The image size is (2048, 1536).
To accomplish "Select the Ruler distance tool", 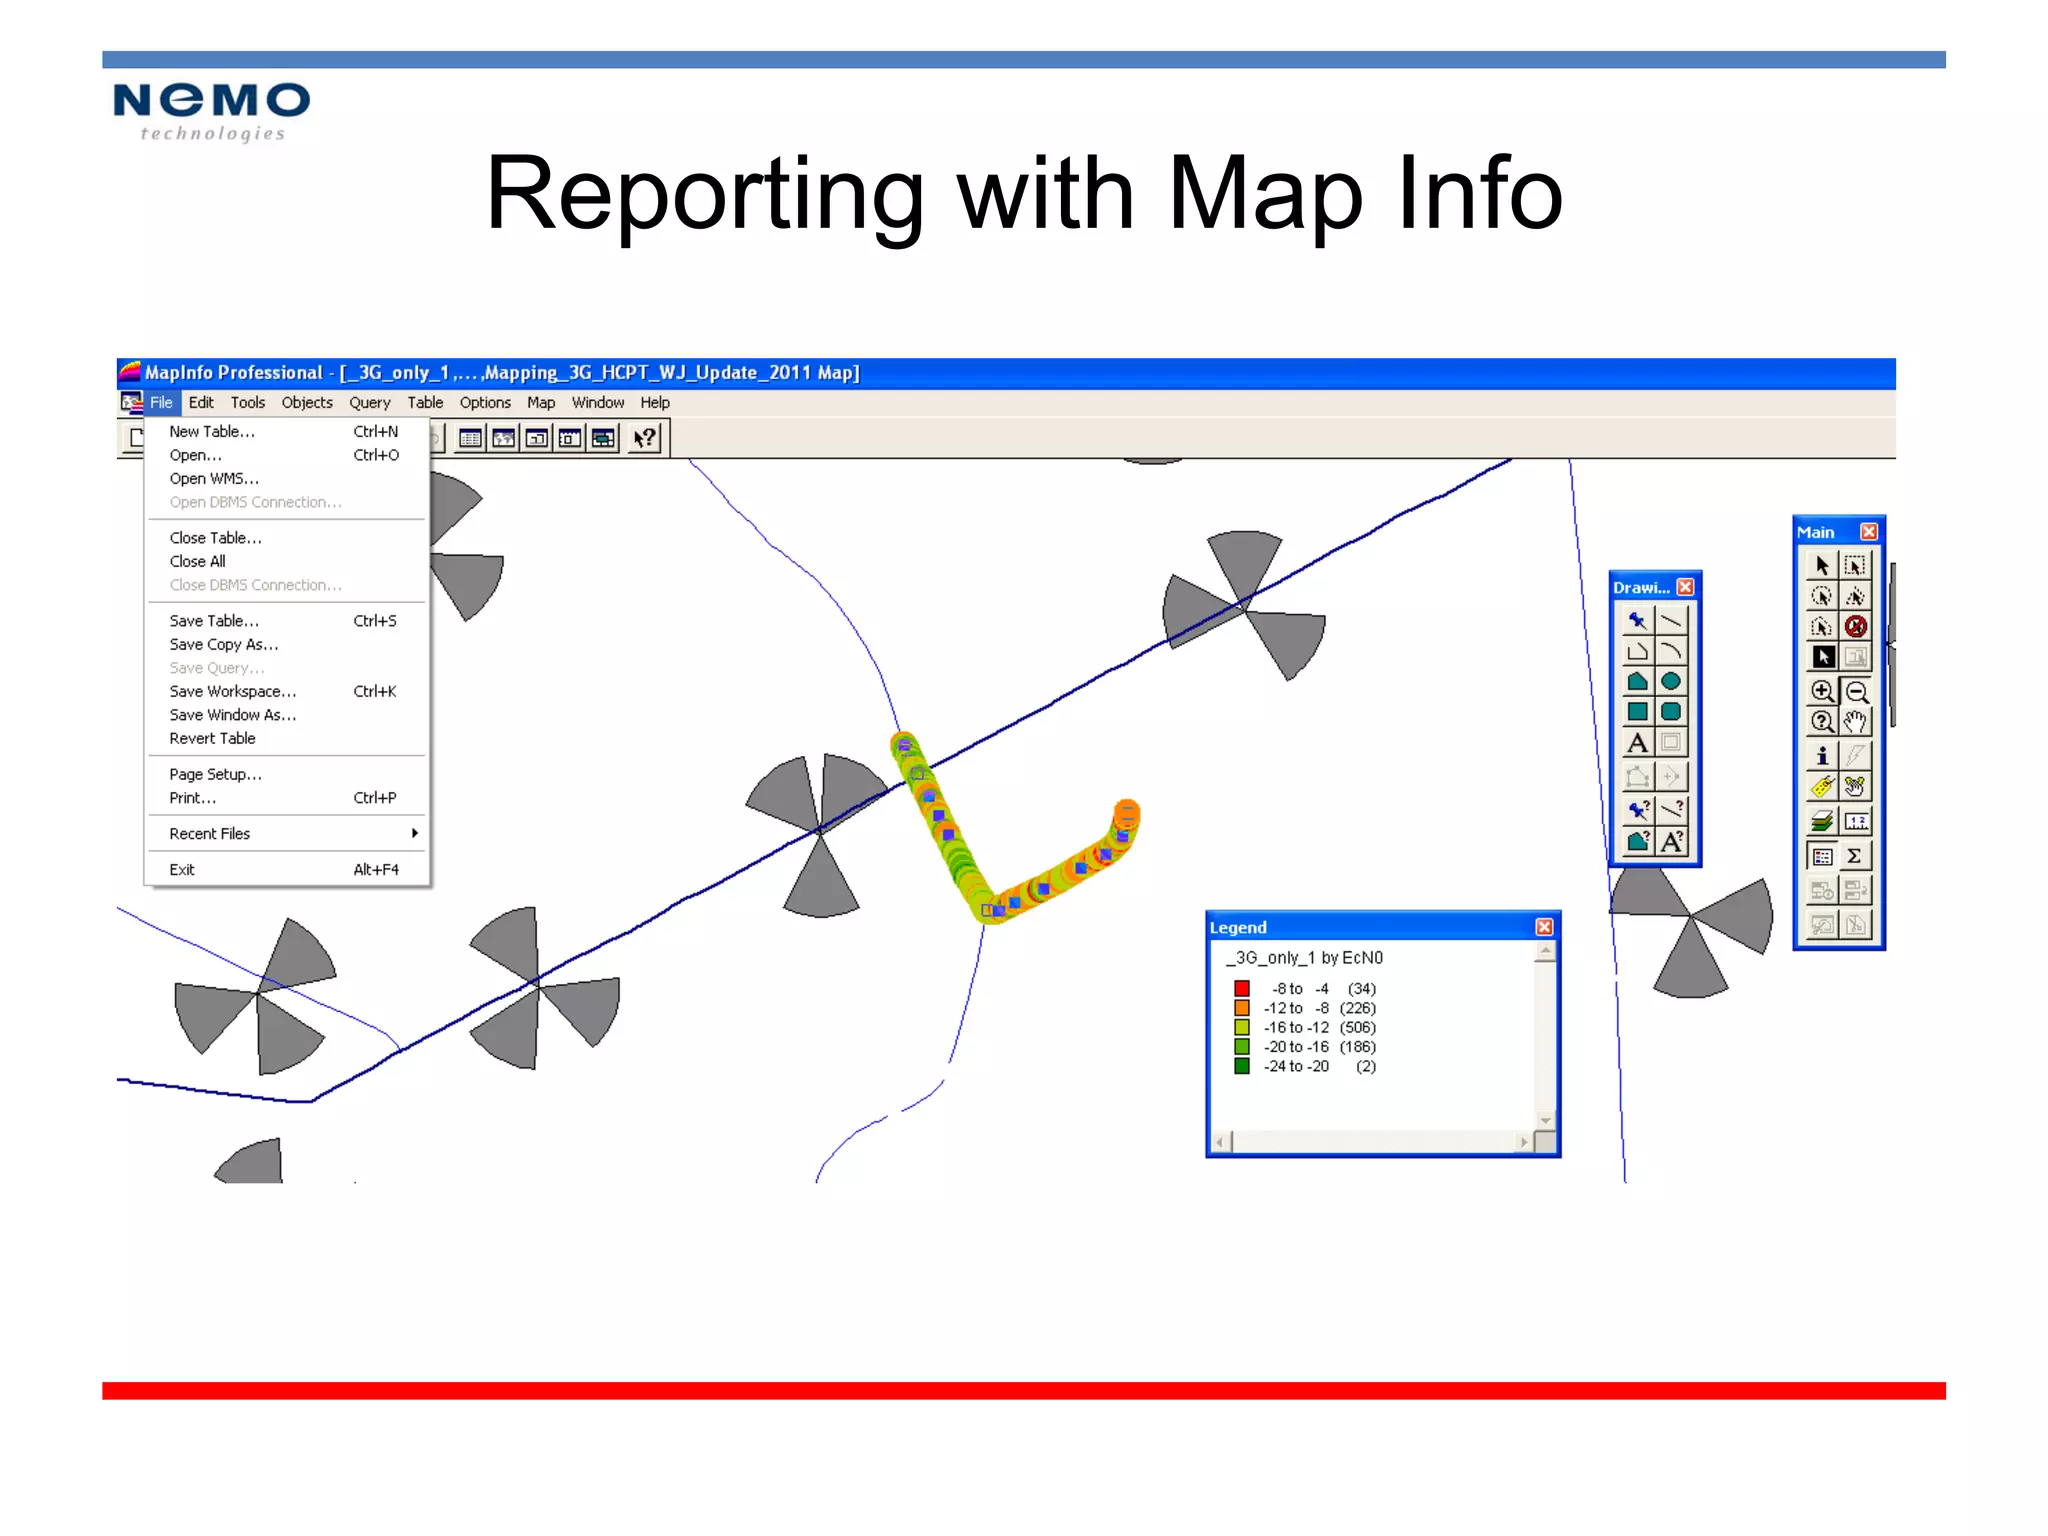I will pyautogui.click(x=1855, y=821).
